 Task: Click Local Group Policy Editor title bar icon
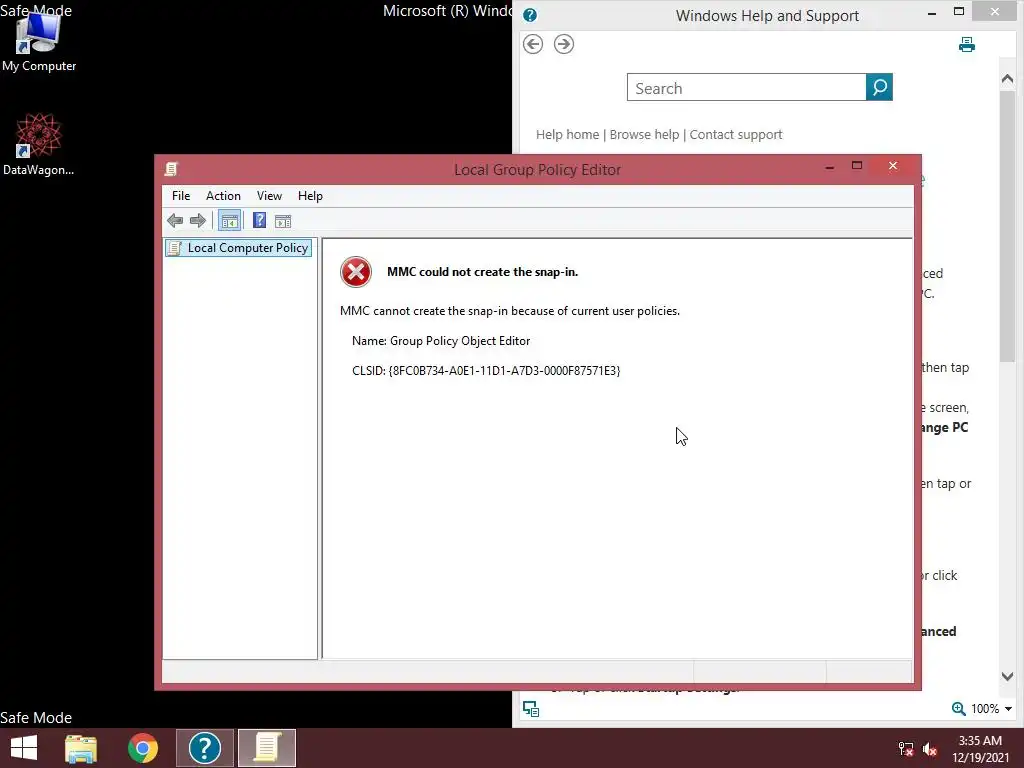pos(171,169)
